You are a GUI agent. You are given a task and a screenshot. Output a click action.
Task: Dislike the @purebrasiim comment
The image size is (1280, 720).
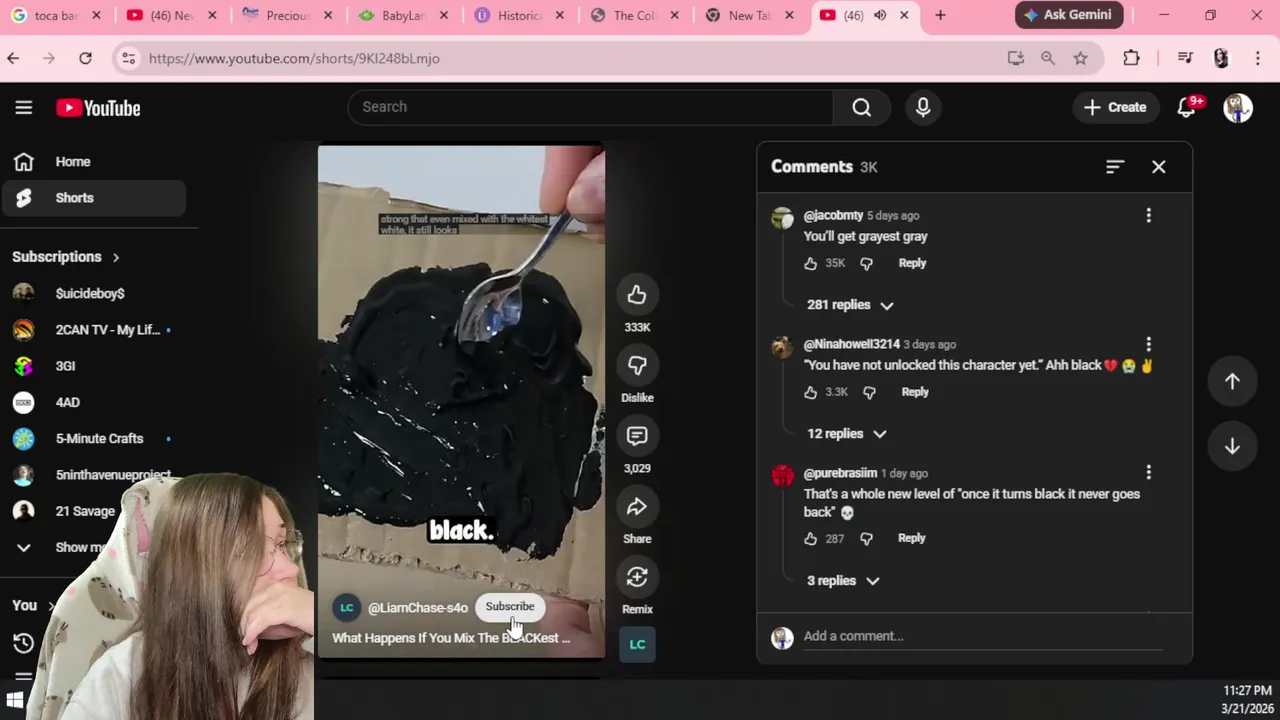[x=866, y=538]
